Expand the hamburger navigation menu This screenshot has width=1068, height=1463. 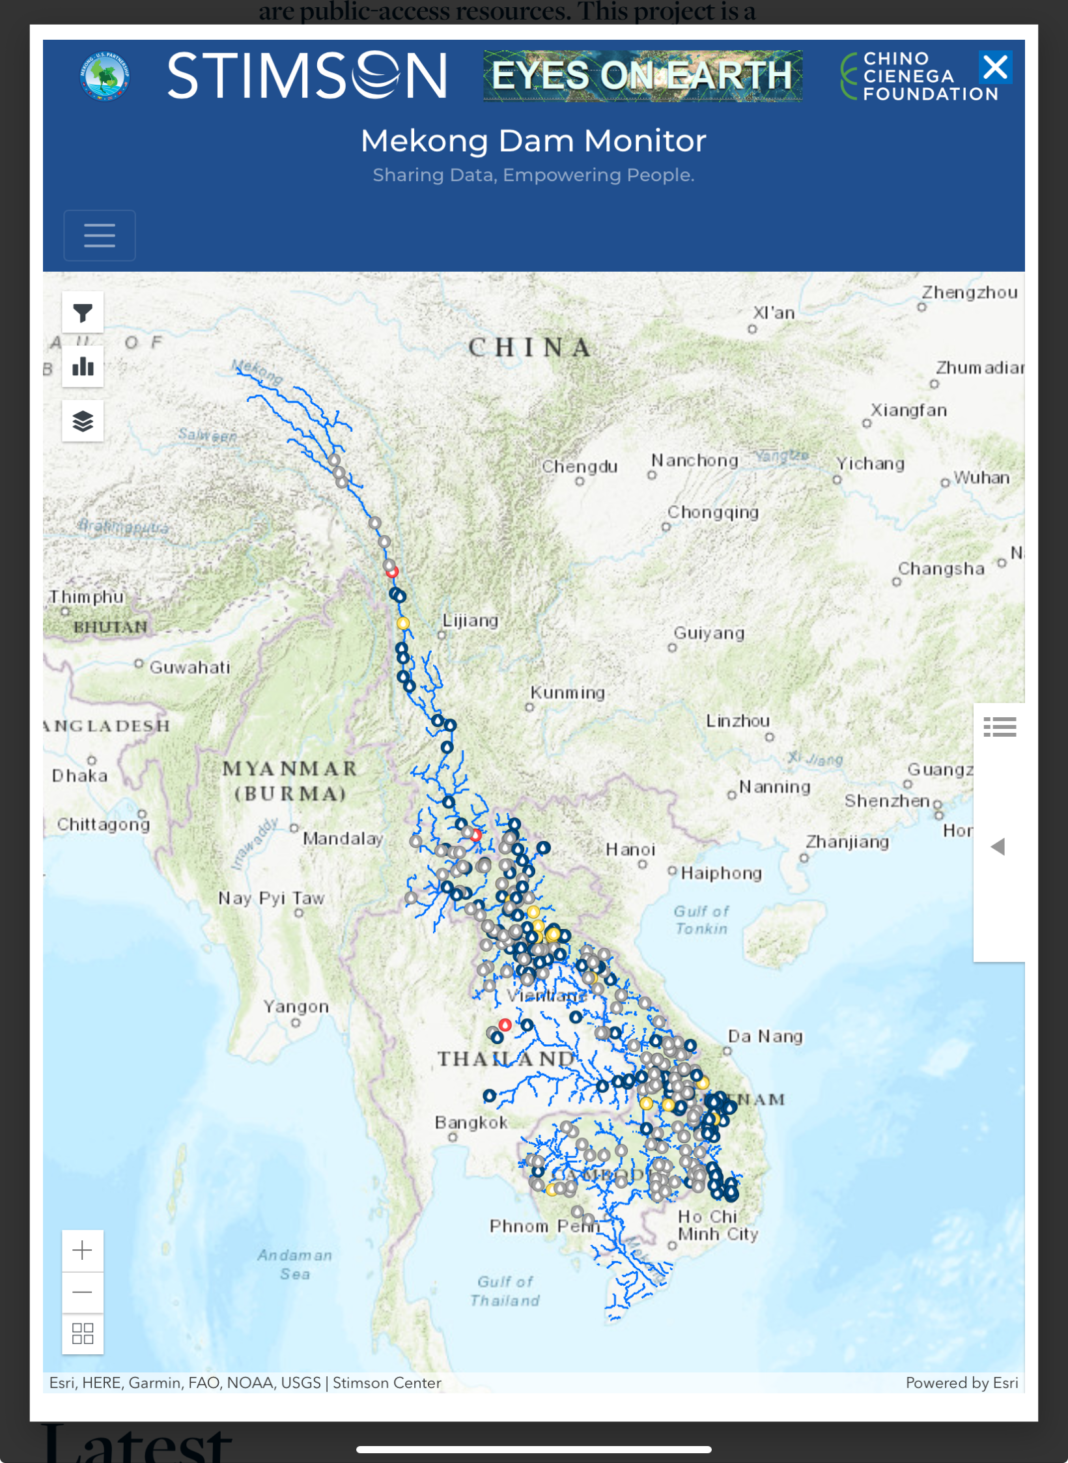point(99,236)
